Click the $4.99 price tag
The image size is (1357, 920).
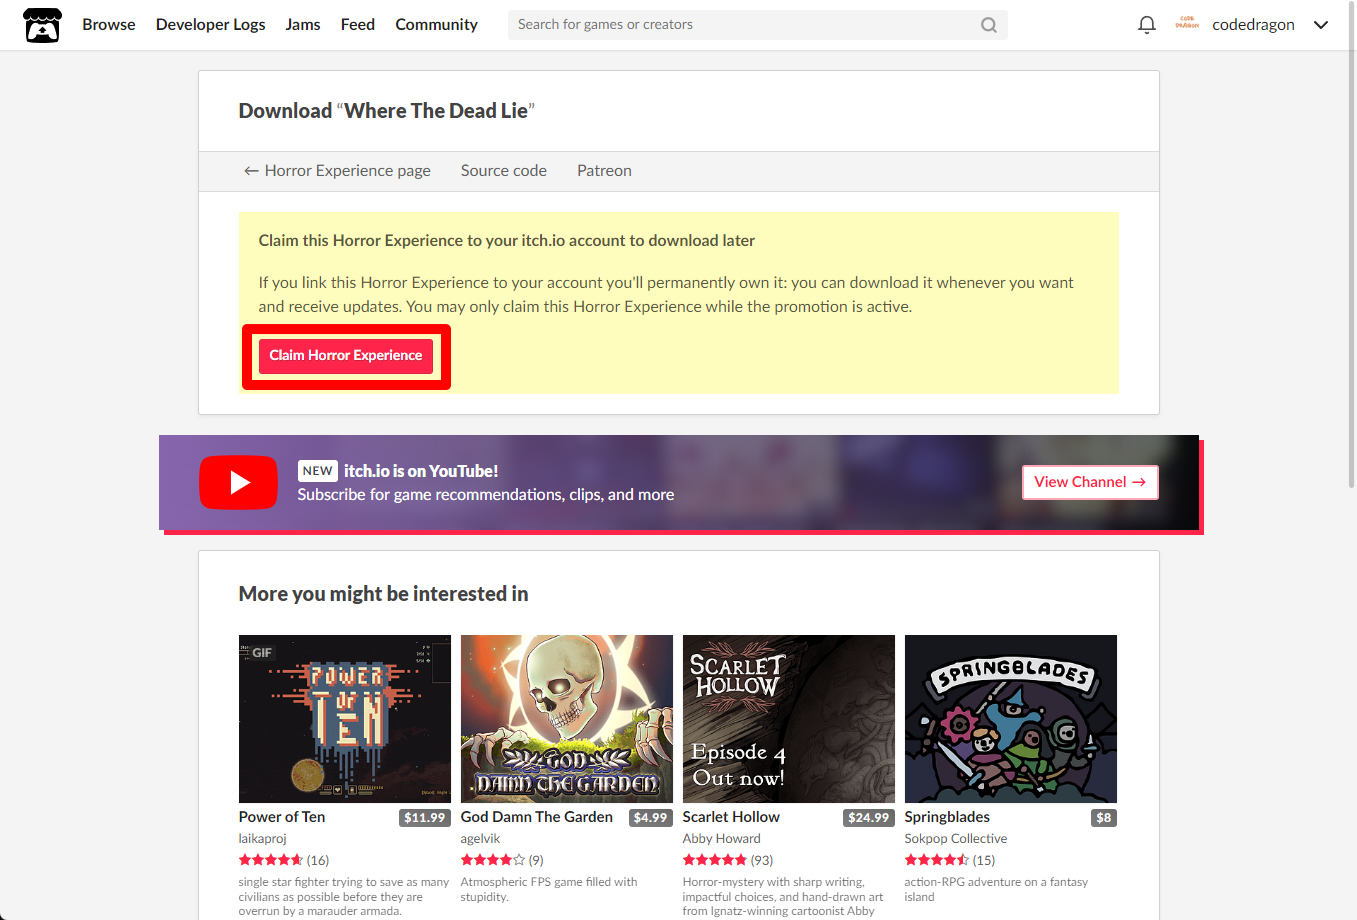(x=650, y=818)
